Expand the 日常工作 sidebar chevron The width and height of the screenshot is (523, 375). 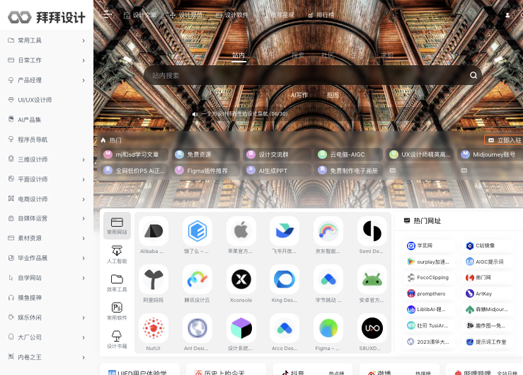pos(83,60)
